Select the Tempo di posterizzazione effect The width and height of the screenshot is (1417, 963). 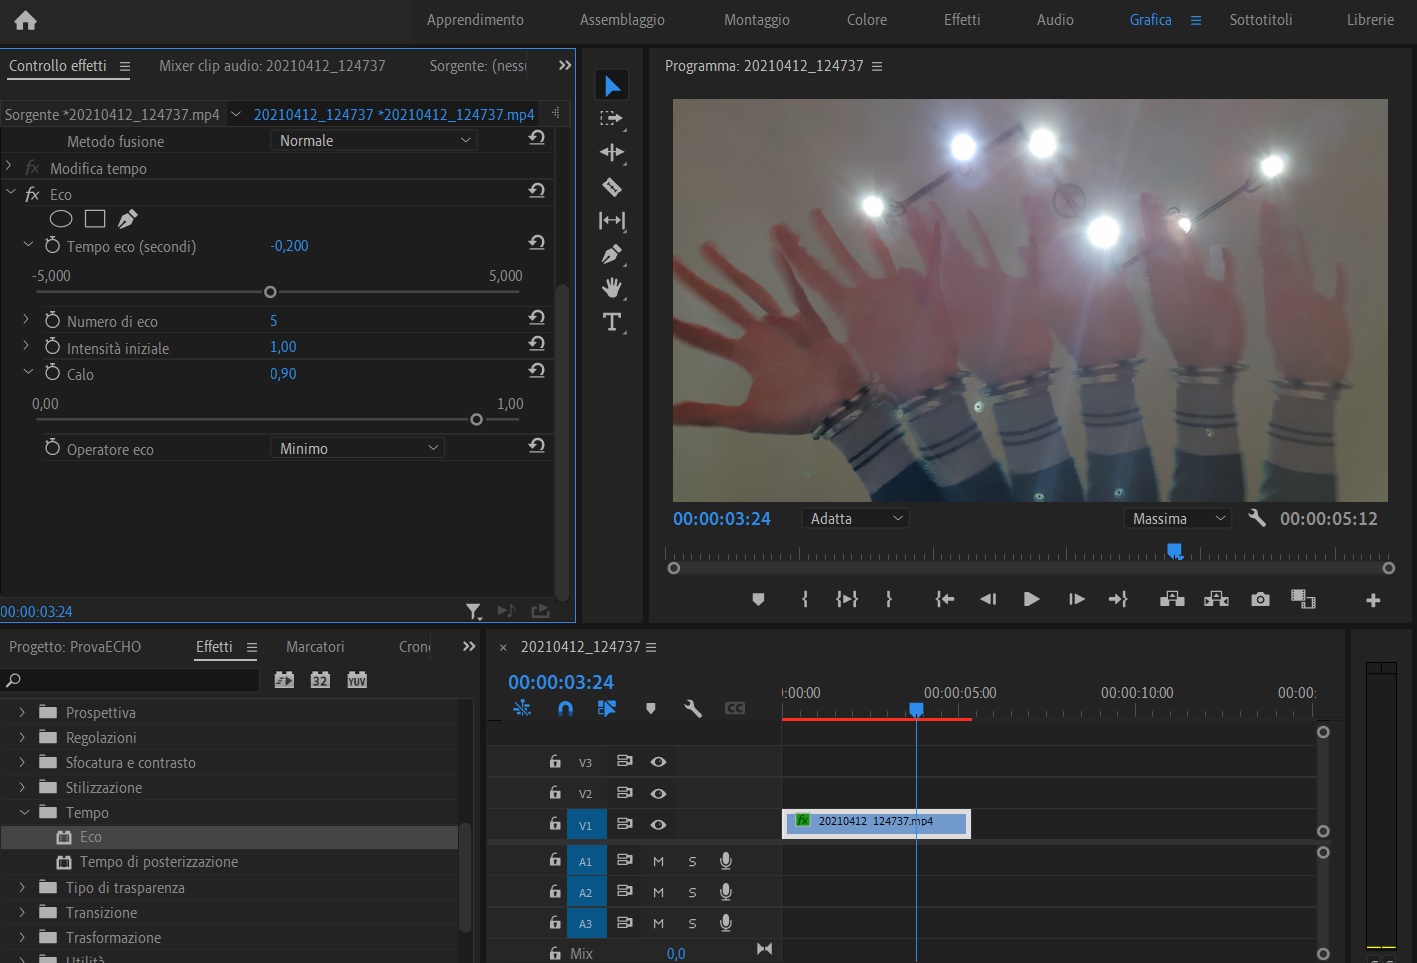coord(159,862)
